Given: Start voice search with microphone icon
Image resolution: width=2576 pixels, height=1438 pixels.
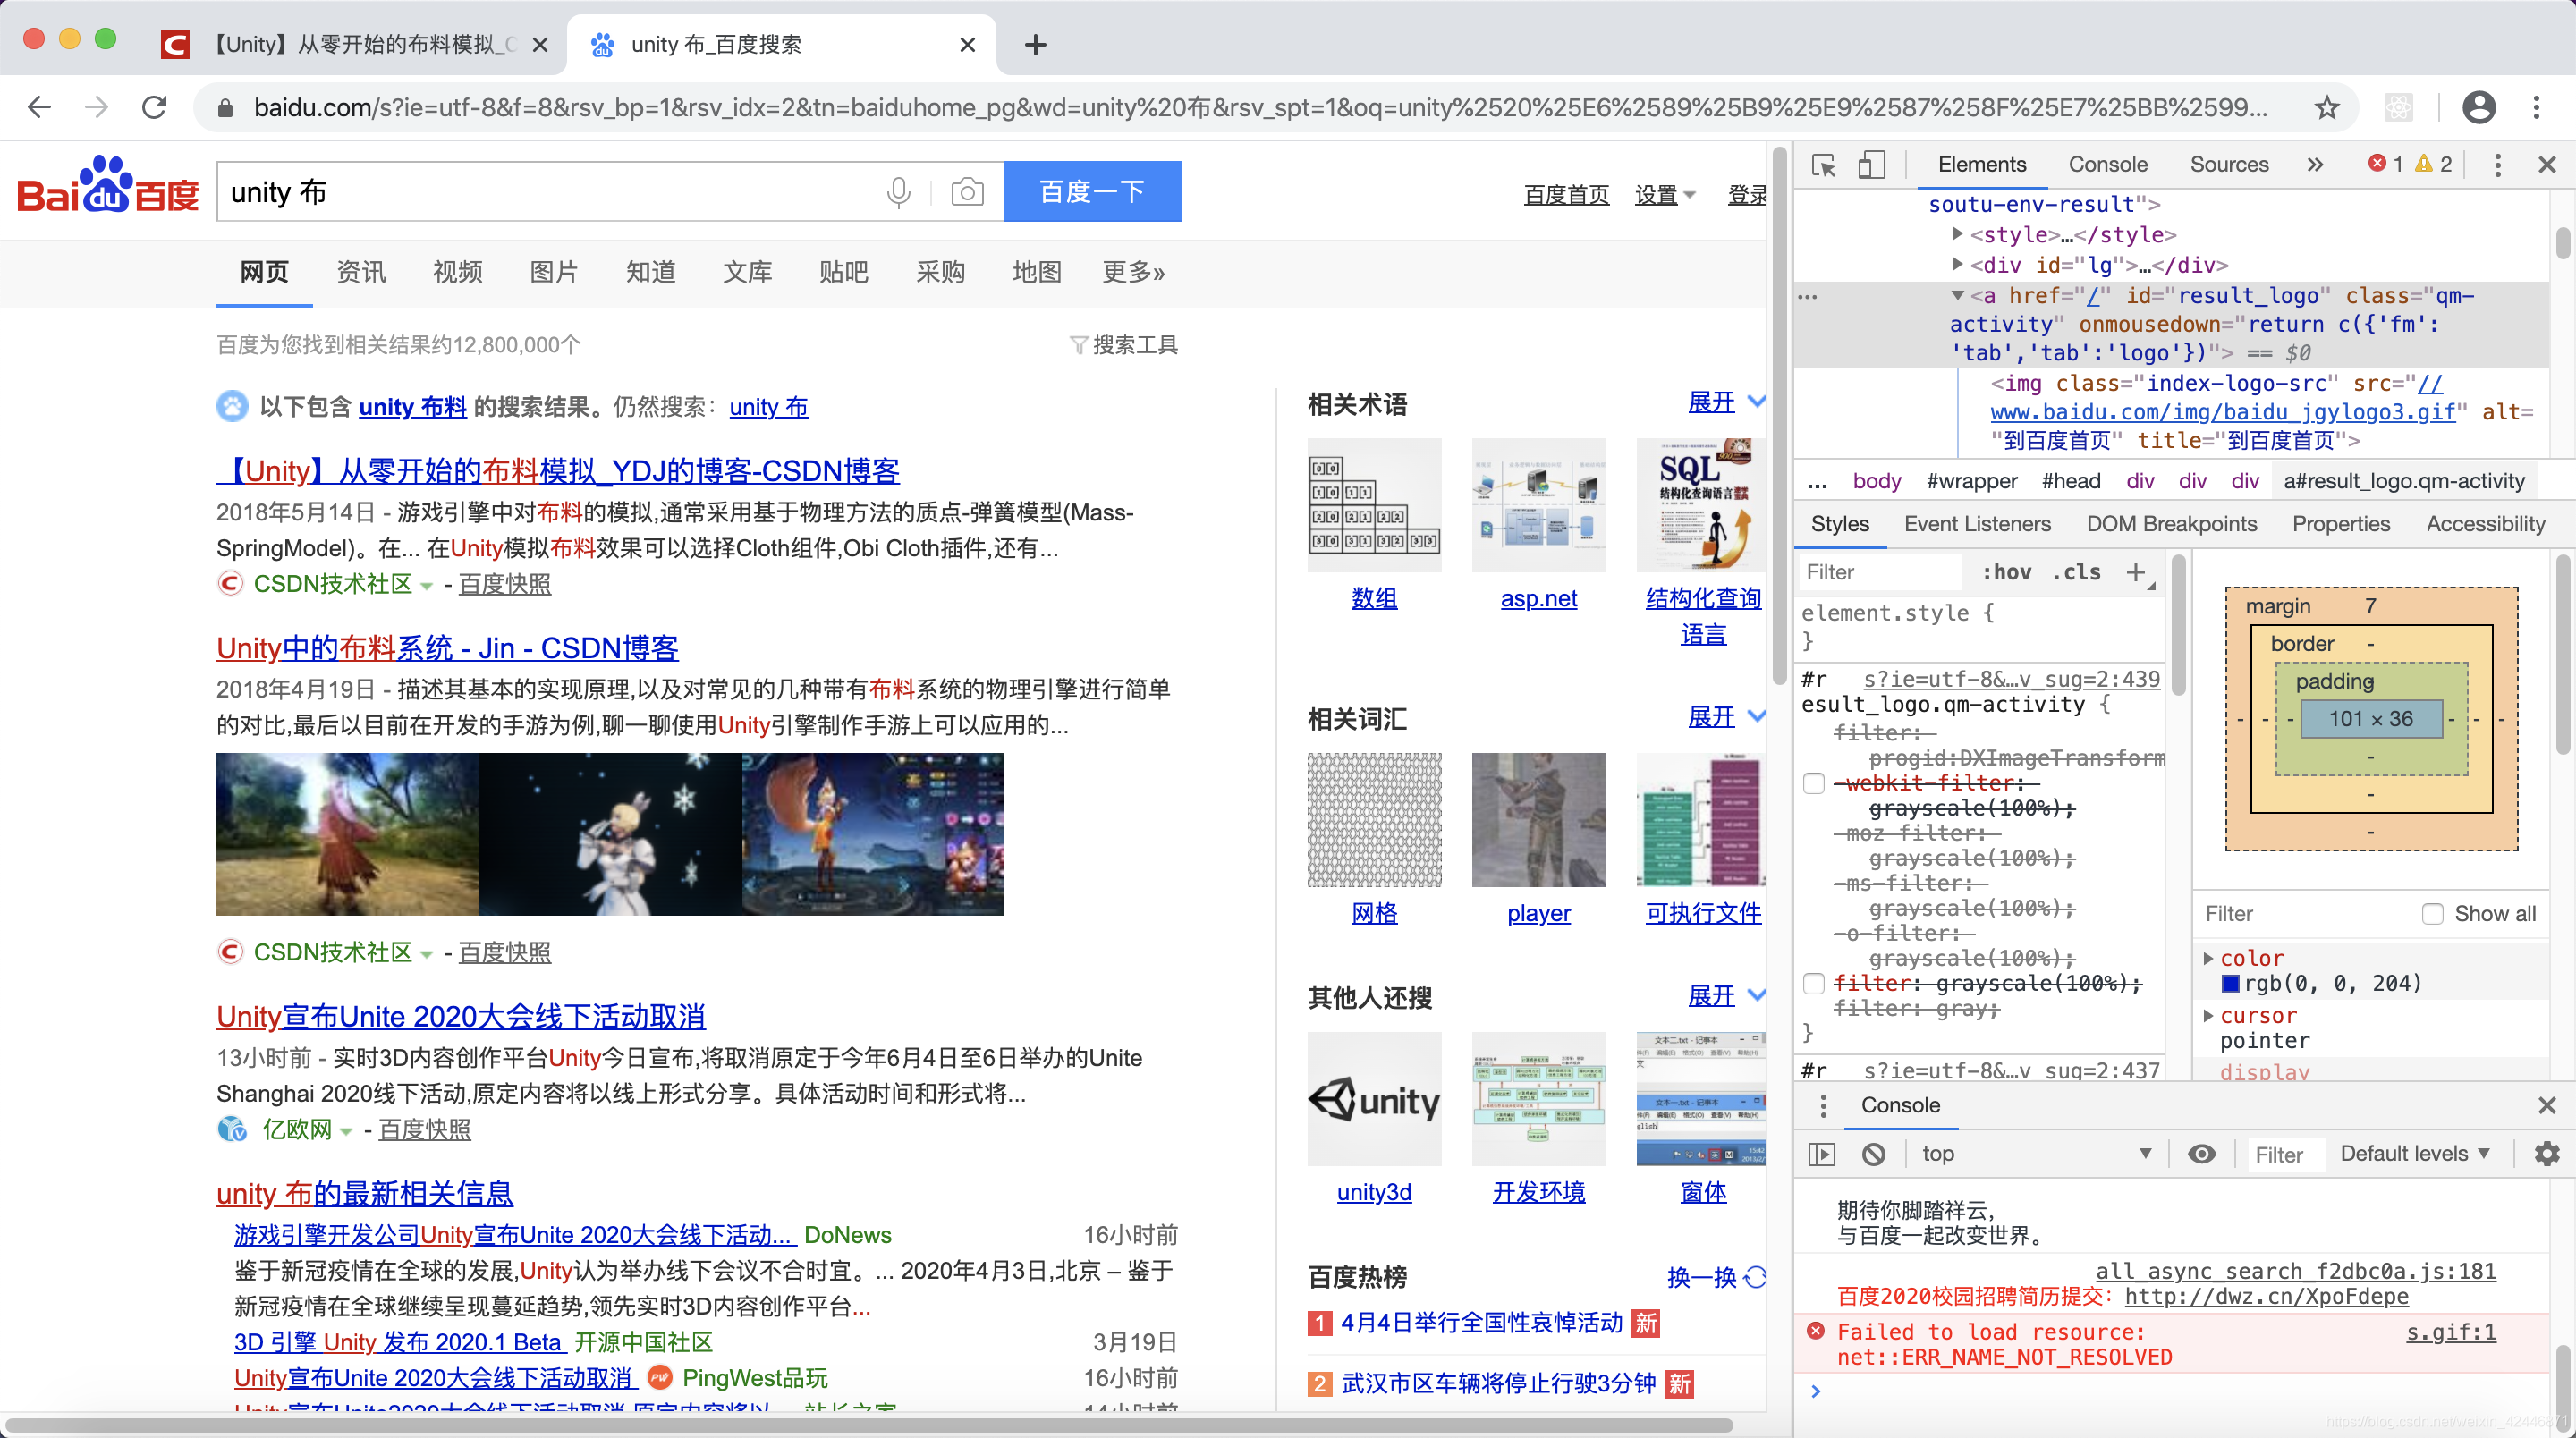Looking at the screenshot, I should pyautogui.click(x=898, y=191).
